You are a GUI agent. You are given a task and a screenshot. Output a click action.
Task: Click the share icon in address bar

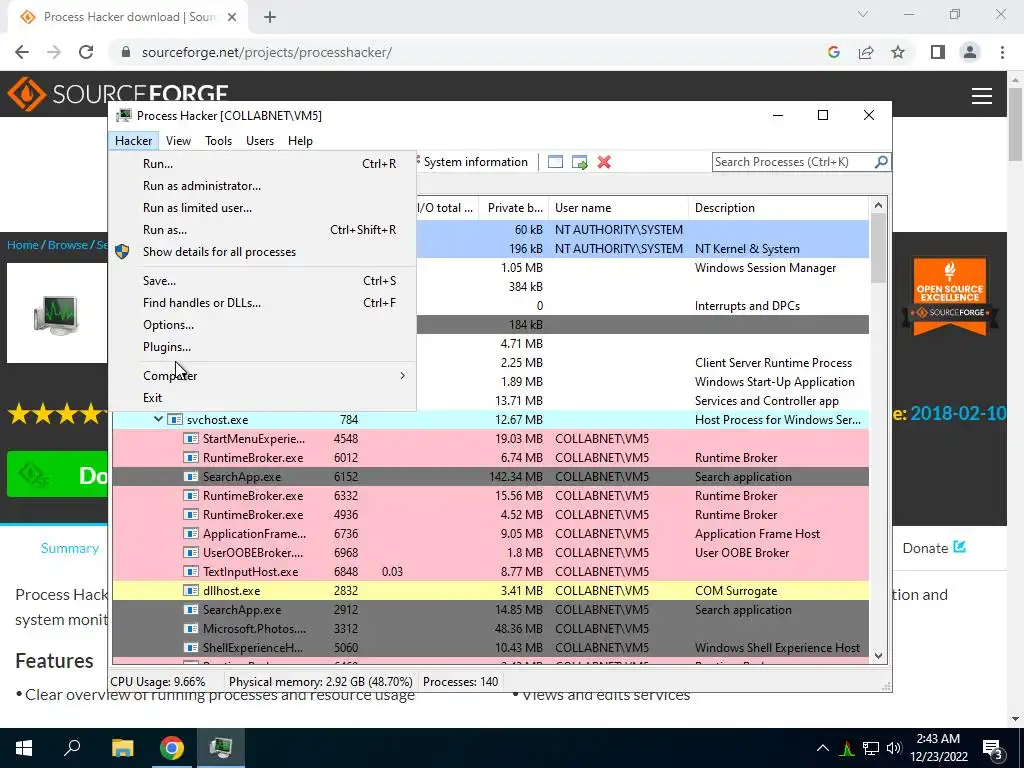click(x=866, y=52)
